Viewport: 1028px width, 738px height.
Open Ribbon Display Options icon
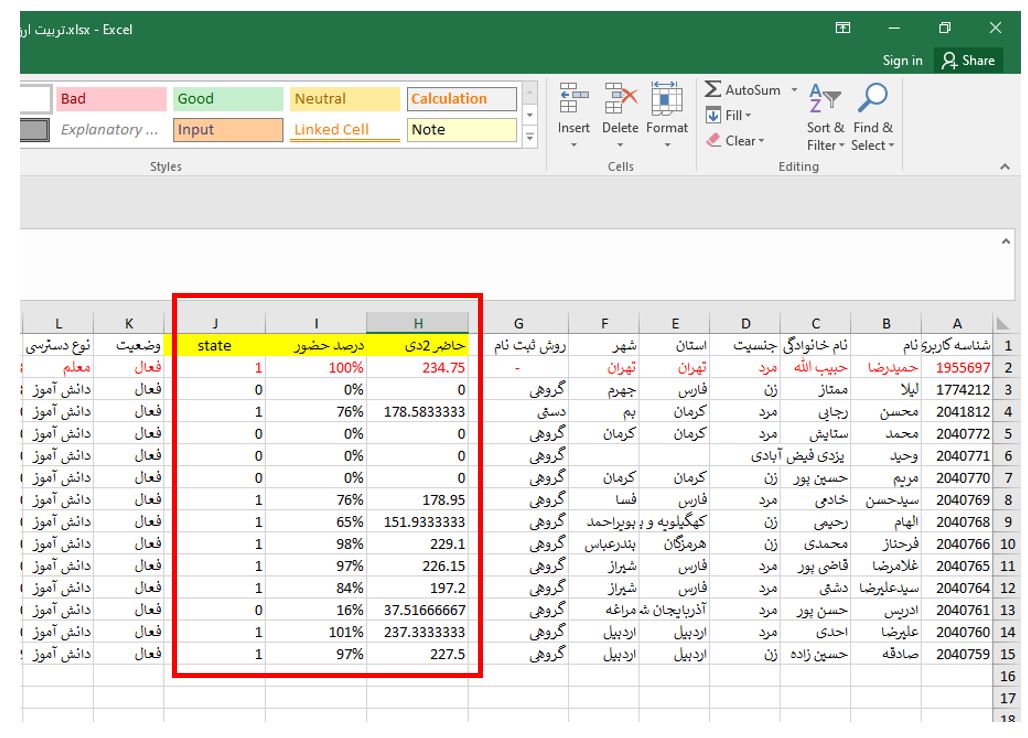(x=842, y=28)
